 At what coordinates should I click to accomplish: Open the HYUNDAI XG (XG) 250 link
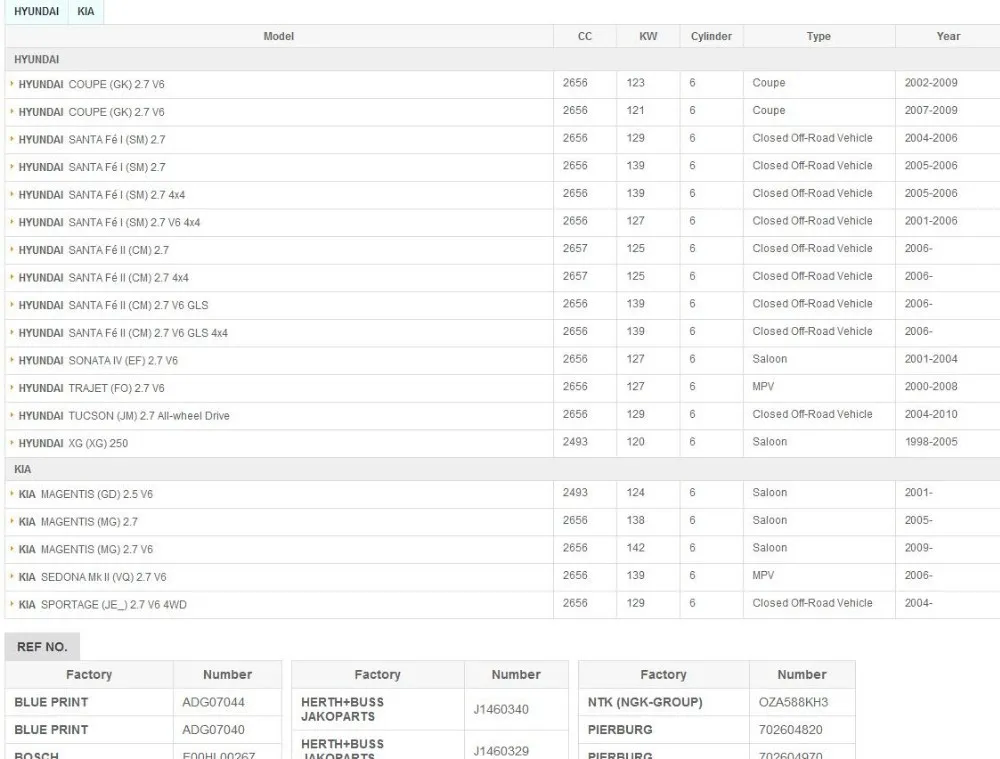[73, 443]
